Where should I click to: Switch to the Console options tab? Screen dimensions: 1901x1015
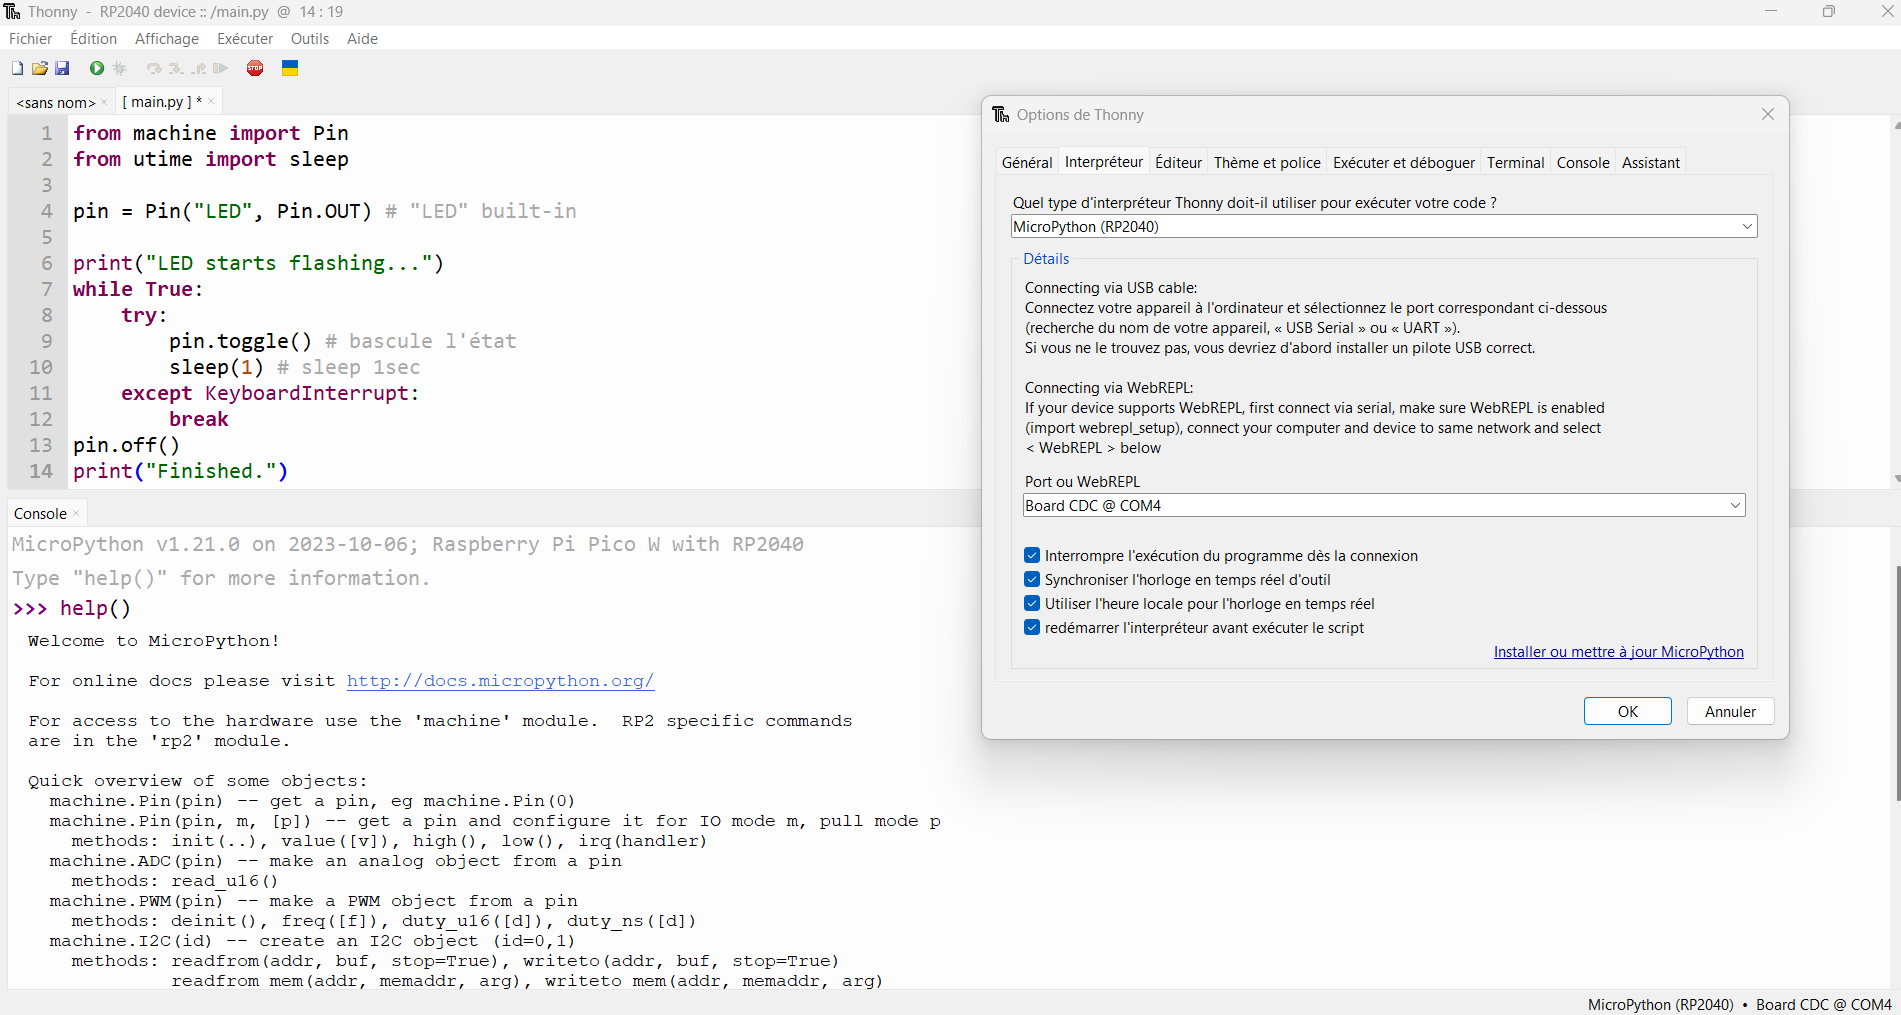tap(1583, 162)
